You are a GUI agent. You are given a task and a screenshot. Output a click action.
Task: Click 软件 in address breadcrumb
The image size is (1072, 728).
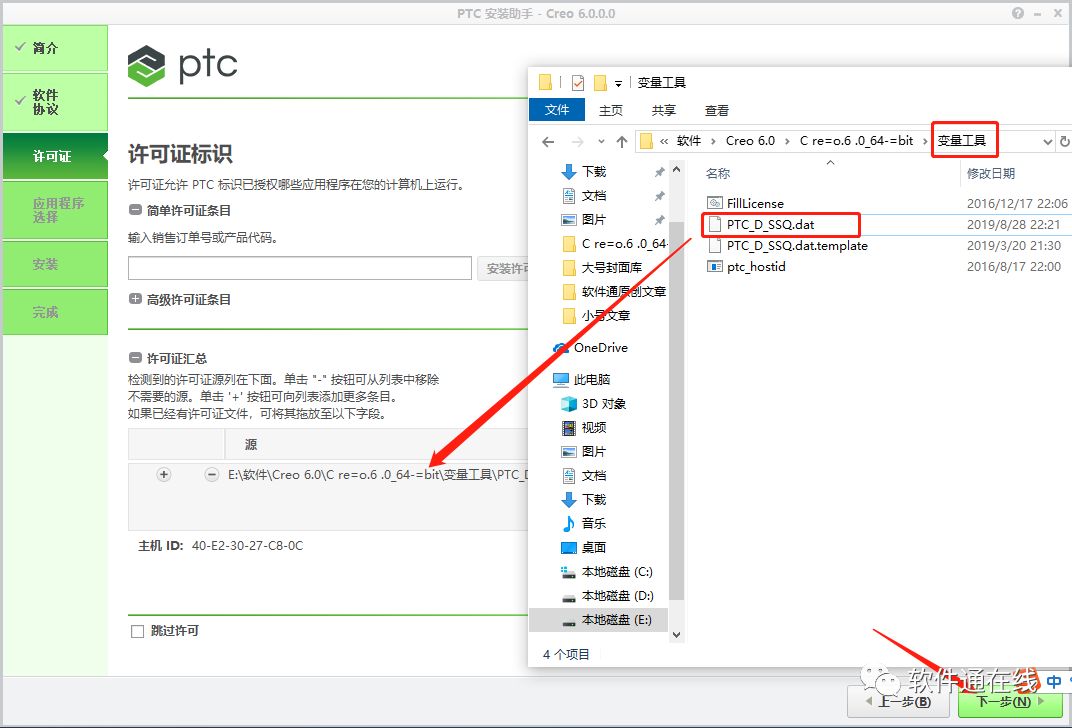688,141
